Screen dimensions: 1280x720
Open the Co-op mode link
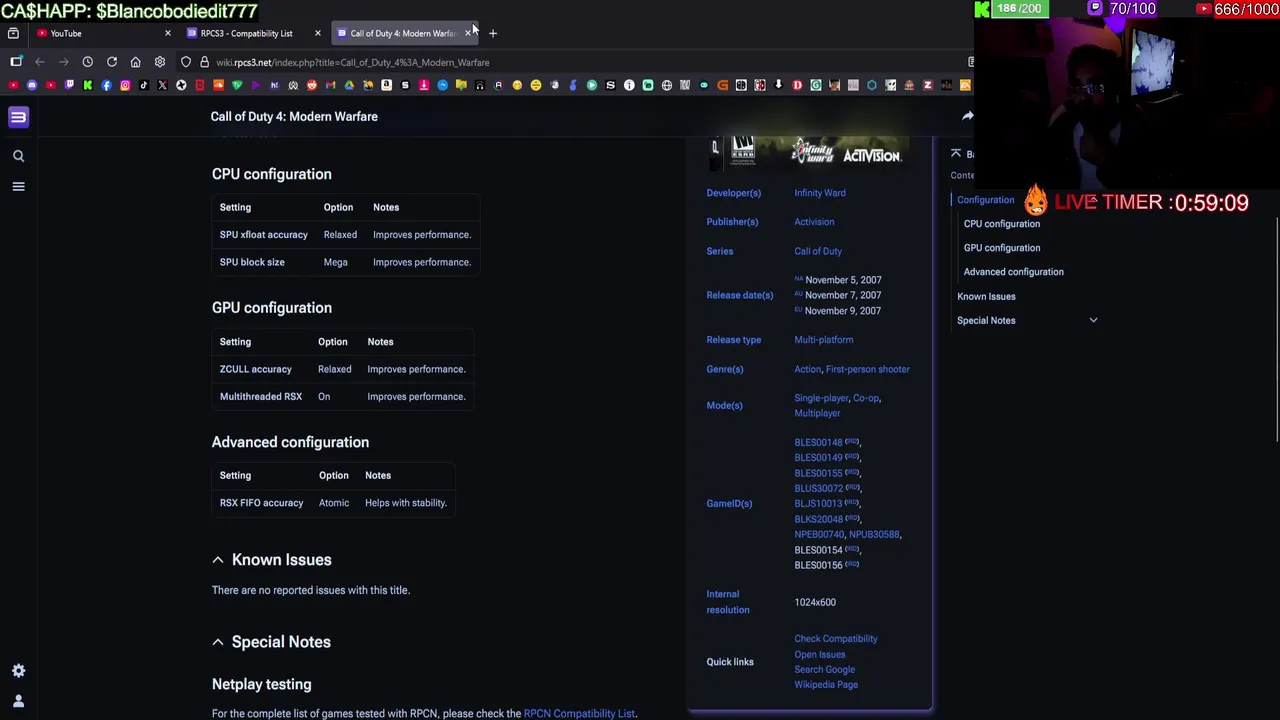point(866,398)
